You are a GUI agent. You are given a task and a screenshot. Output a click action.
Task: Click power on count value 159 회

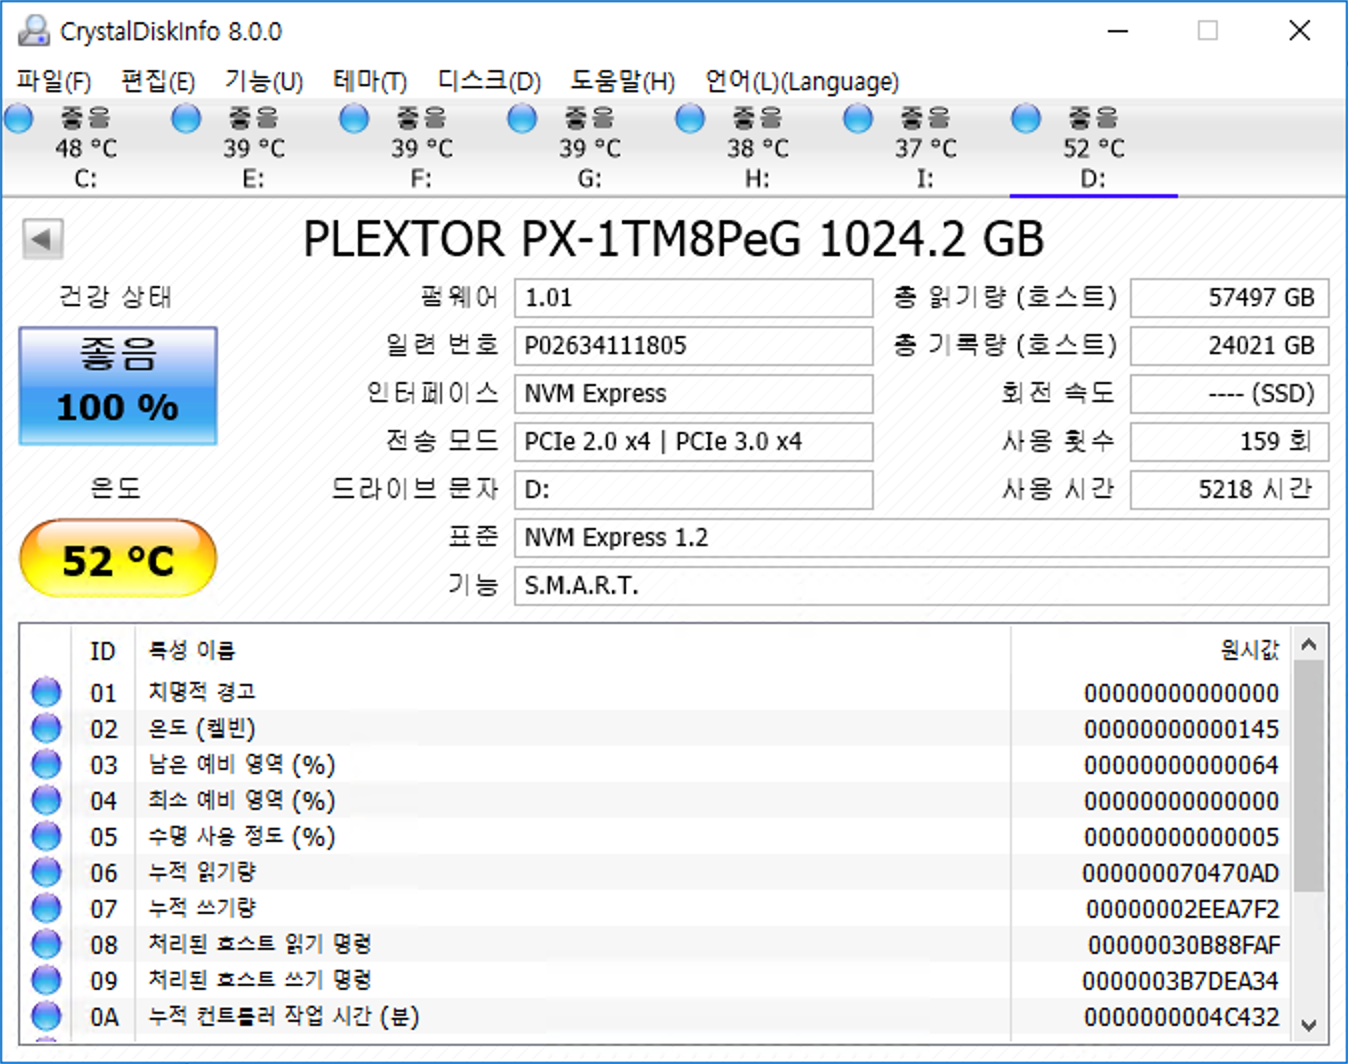[x=1230, y=442]
